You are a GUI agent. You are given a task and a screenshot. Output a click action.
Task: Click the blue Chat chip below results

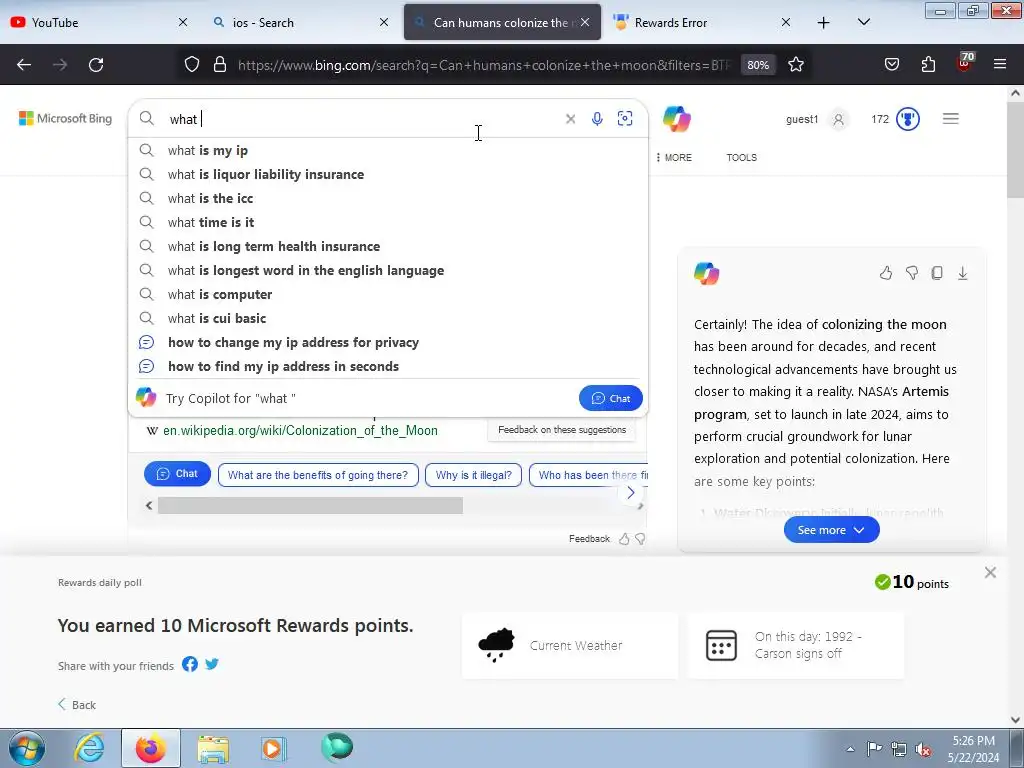tap(177, 473)
